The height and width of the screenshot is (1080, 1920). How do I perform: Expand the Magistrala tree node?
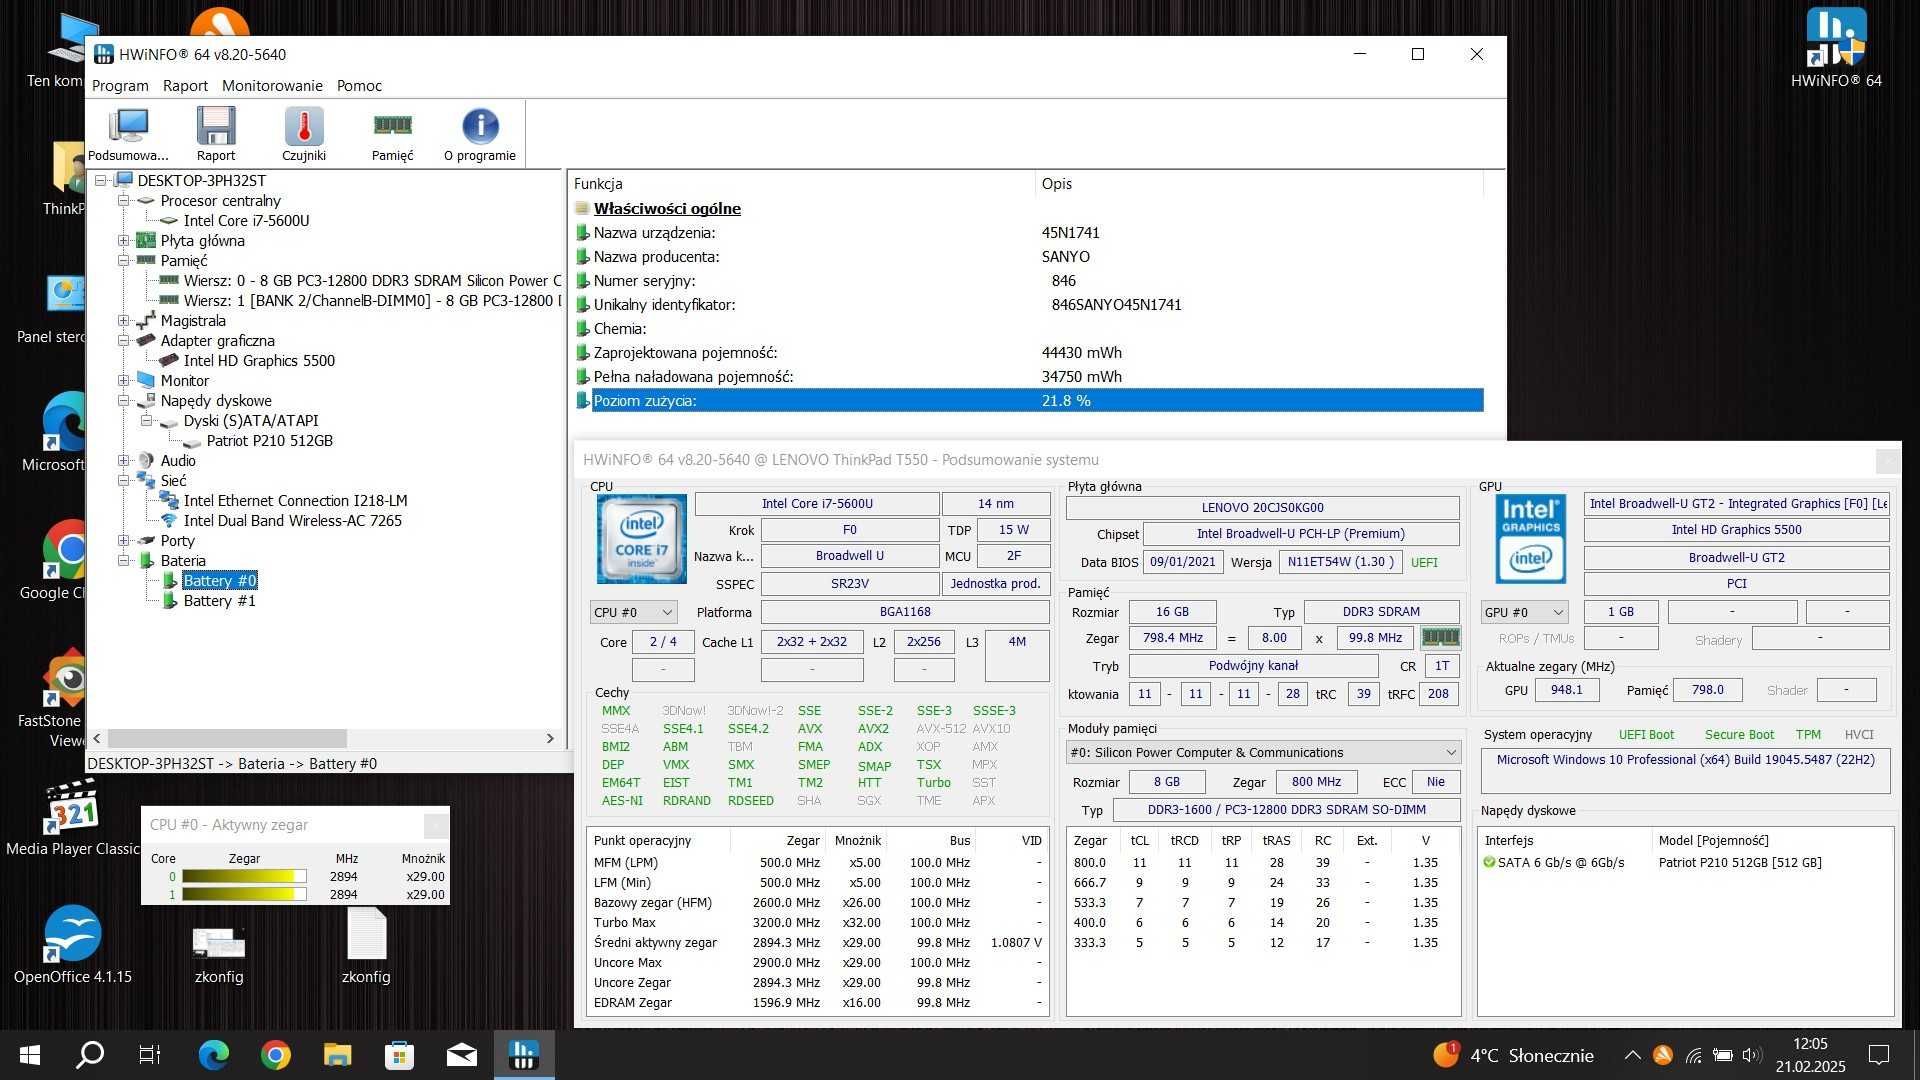[x=124, y=321]
